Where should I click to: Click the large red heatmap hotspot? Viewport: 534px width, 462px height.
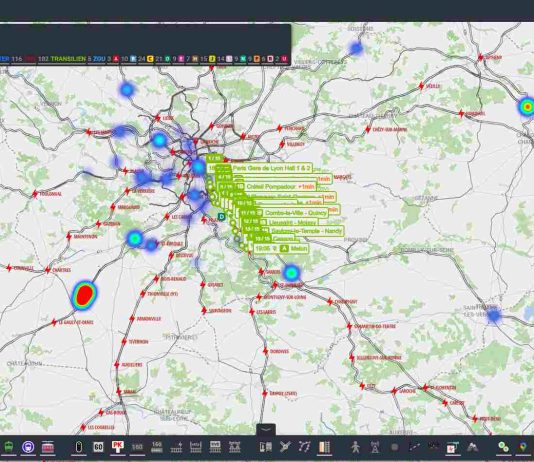(x=84, y=295)
